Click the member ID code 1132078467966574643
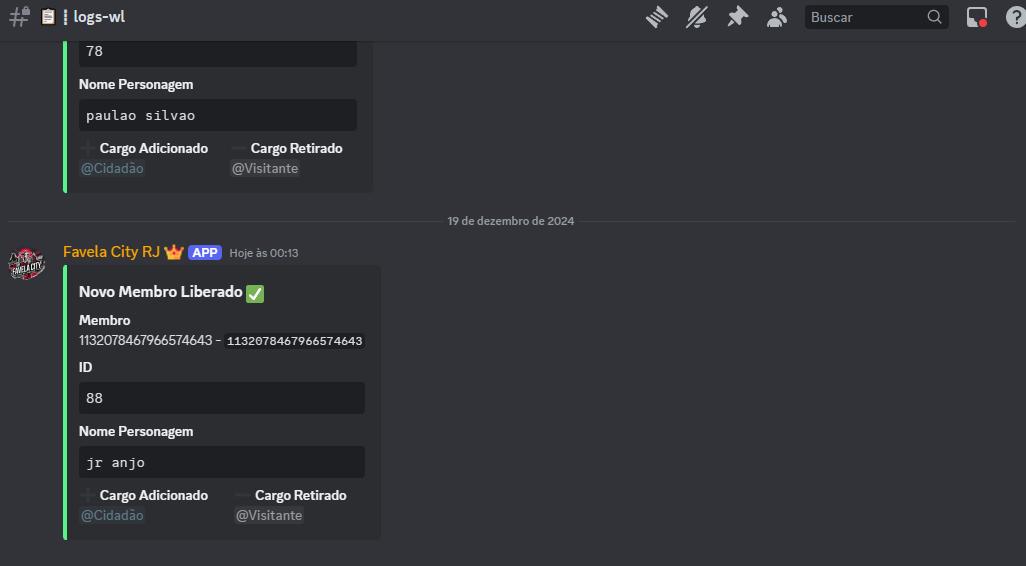 [x=294, y=341]
